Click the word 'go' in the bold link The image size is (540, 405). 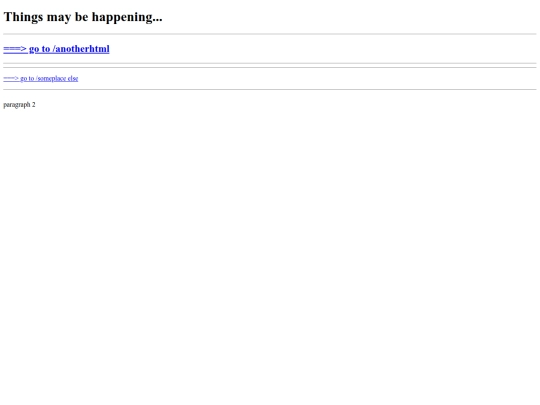(34, 50)
